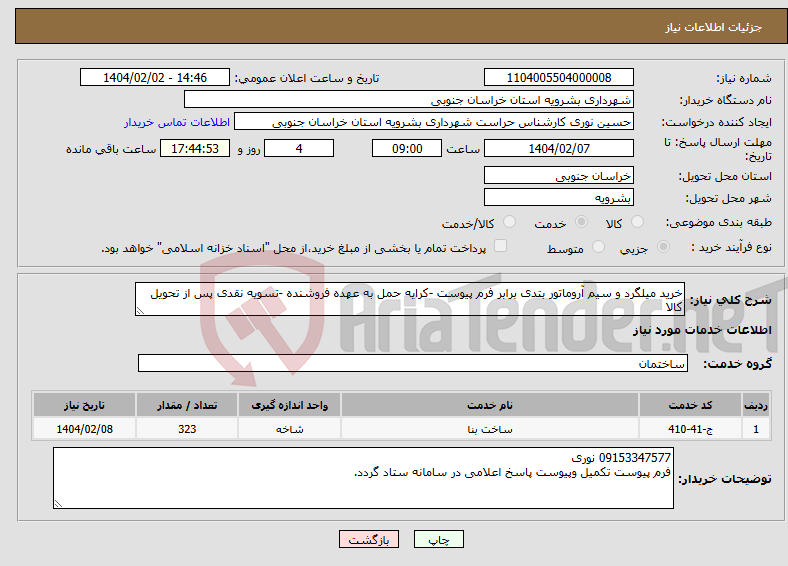Click the need date cell 1404/02/08
Viewport: 788px width, 566px height.
84,429
